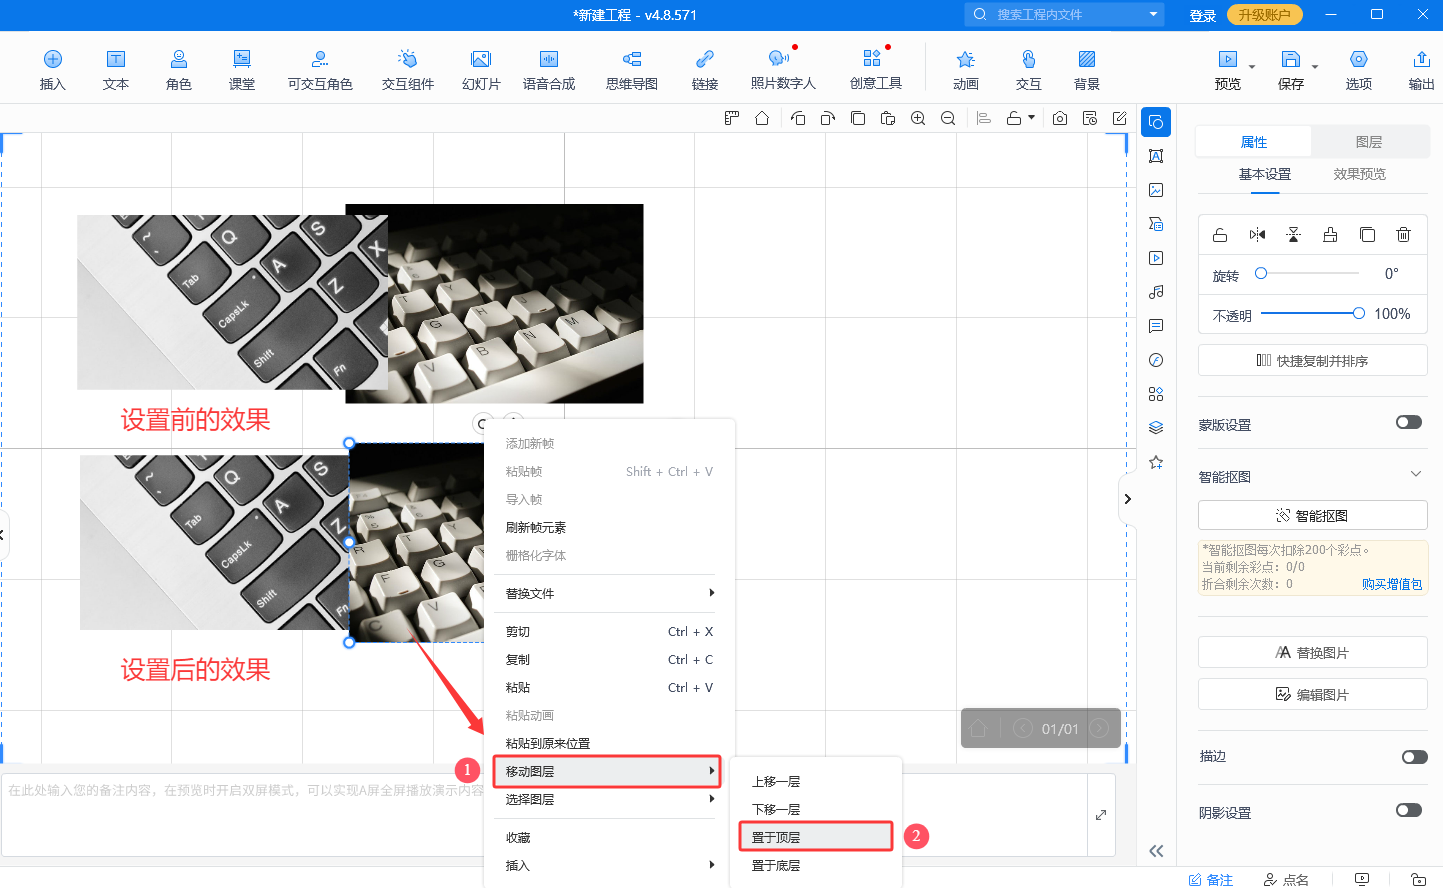Enable the 阴影设置 shadow toggle
Screen dimensions: 1443x888
coord(1408,810)
